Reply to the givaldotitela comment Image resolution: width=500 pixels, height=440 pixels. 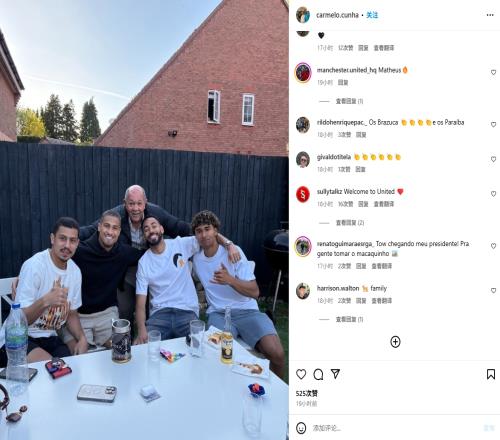pyautogui.click(x=360, y=169)
